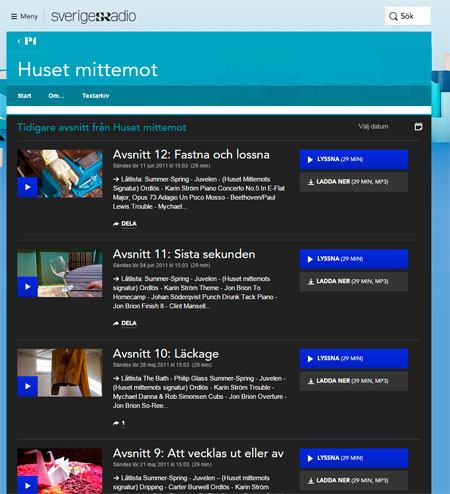This screenshot has width=450, height=494.
Task: Download Avsnitt 9 as MP3
Action: pyautogui.click(x=354, y=481)
